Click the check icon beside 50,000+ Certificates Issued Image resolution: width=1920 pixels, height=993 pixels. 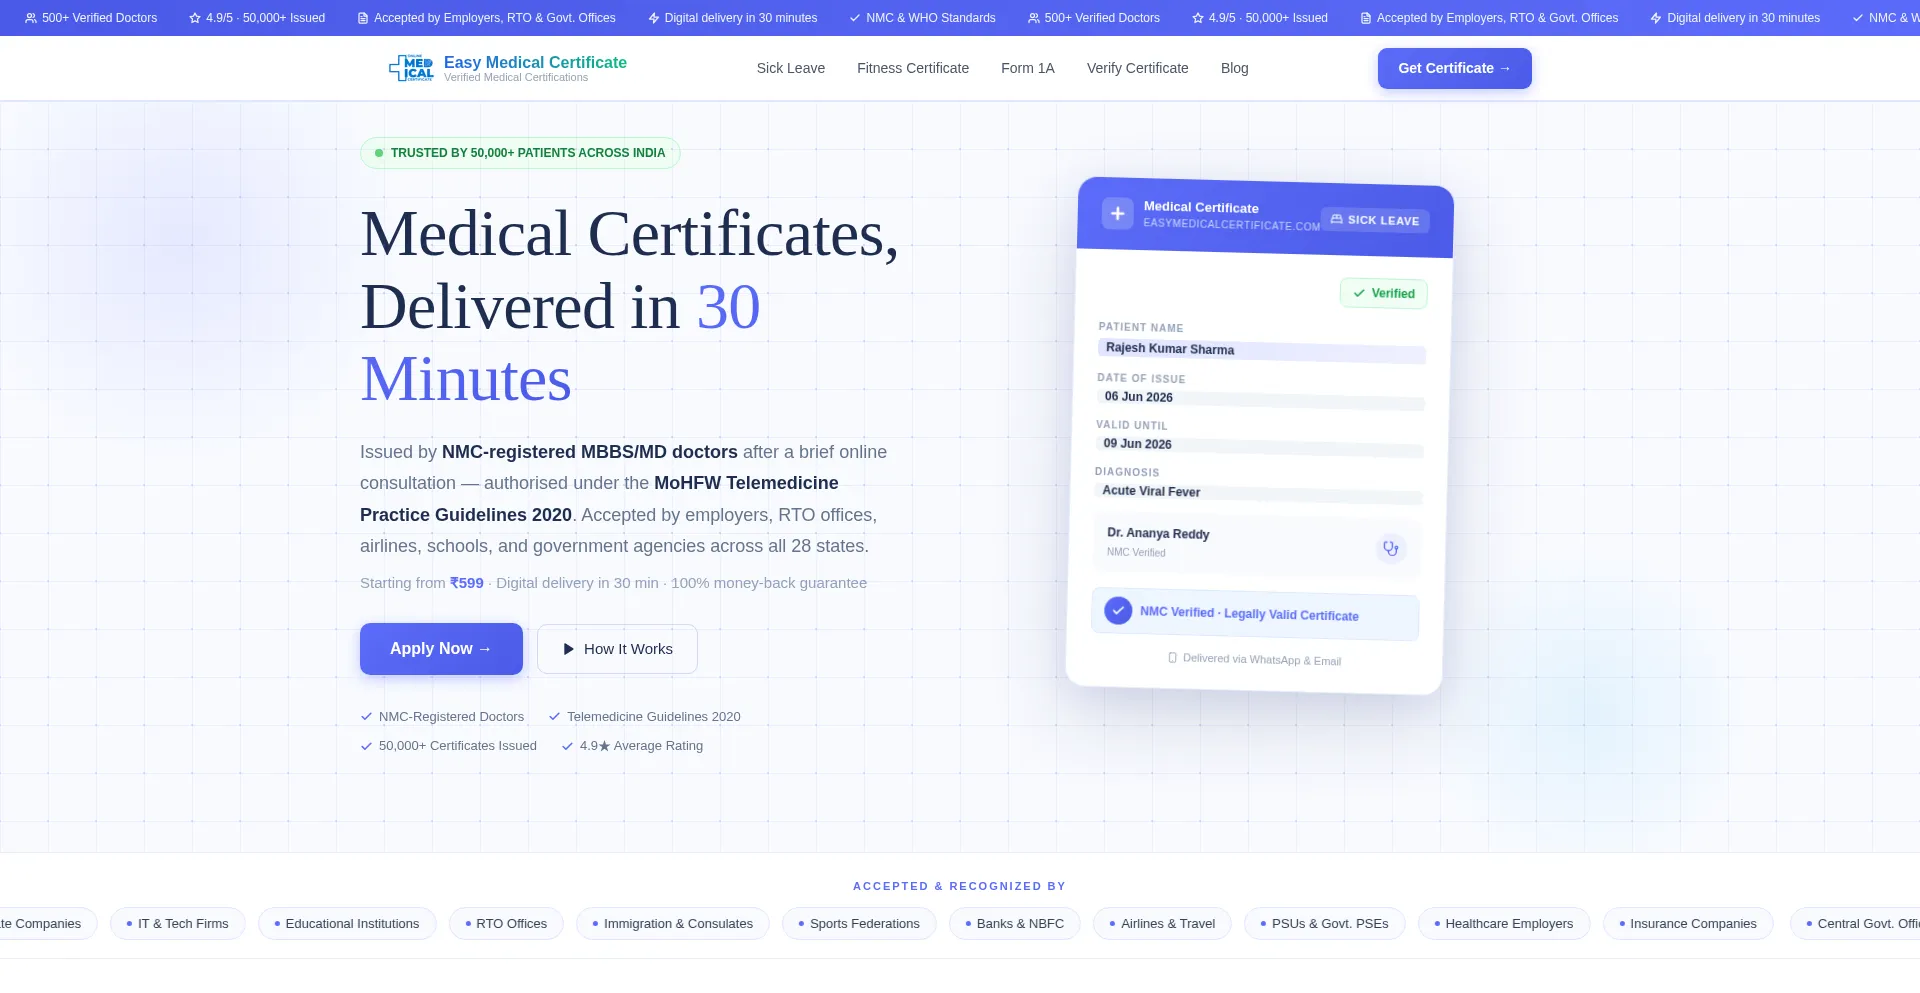366,746
